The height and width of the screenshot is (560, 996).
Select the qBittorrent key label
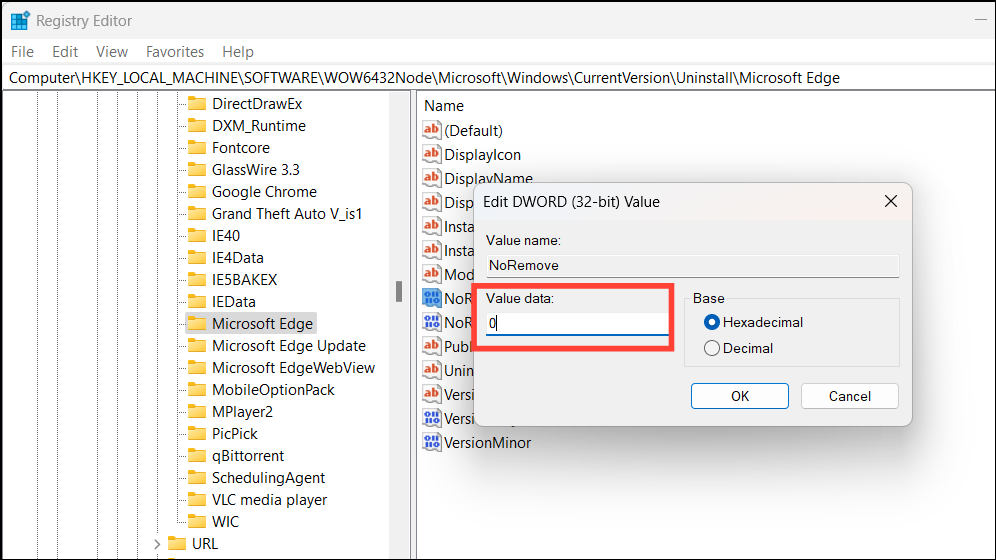[248, 456]
